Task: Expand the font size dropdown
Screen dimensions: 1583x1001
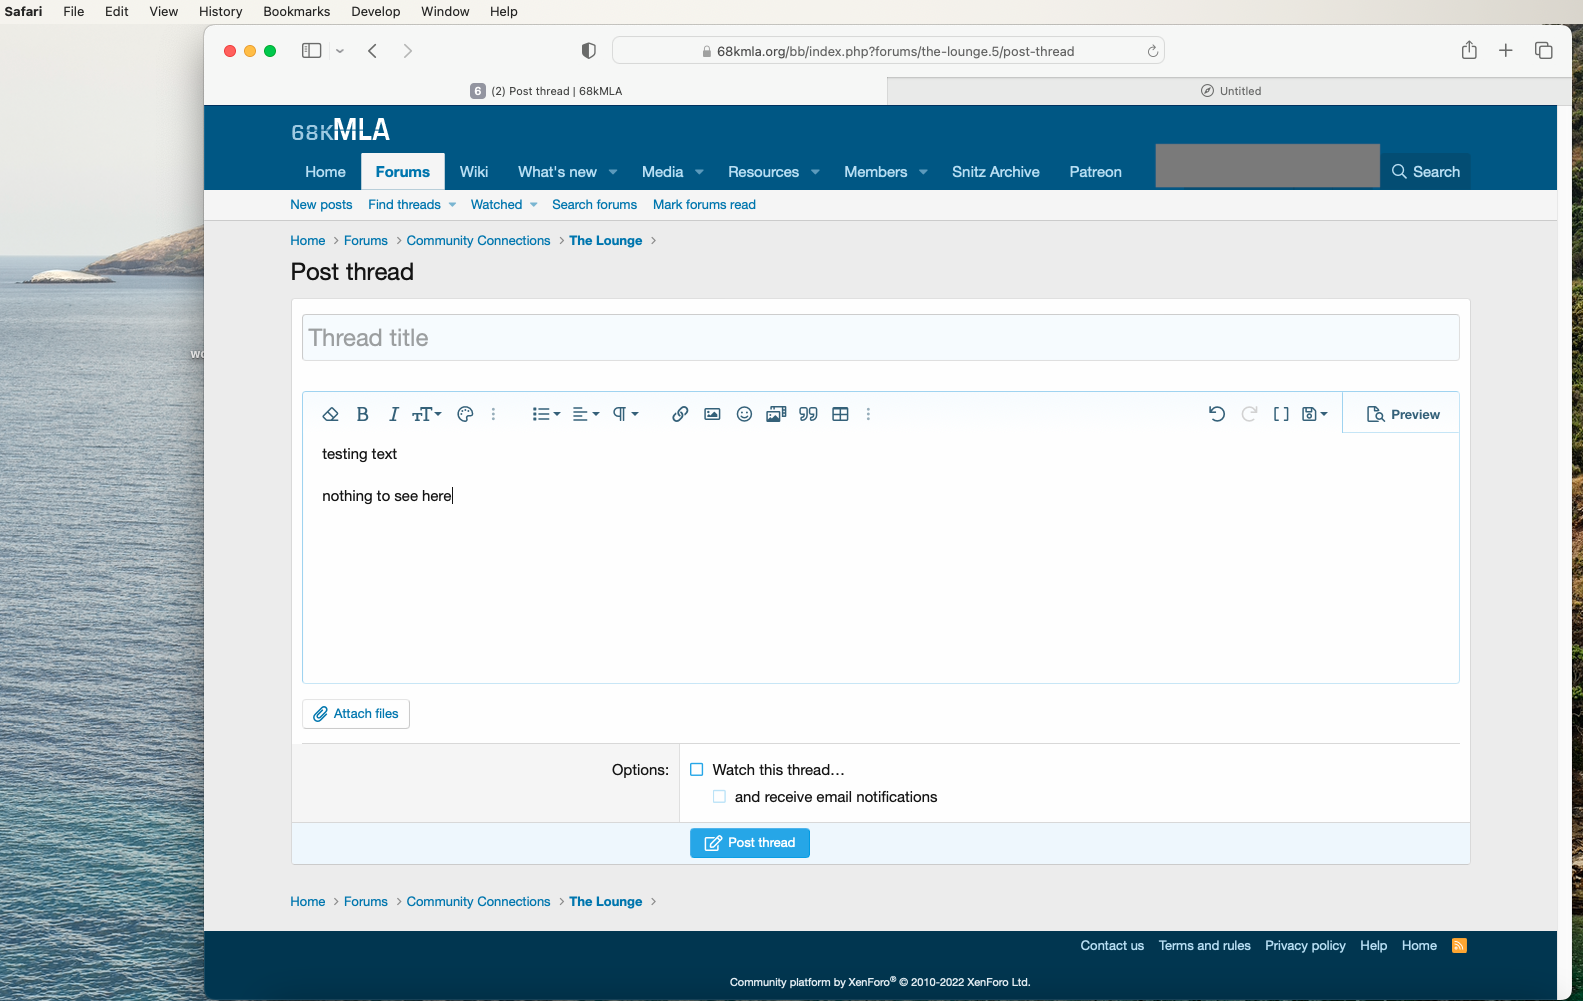Action: (427, 414)
